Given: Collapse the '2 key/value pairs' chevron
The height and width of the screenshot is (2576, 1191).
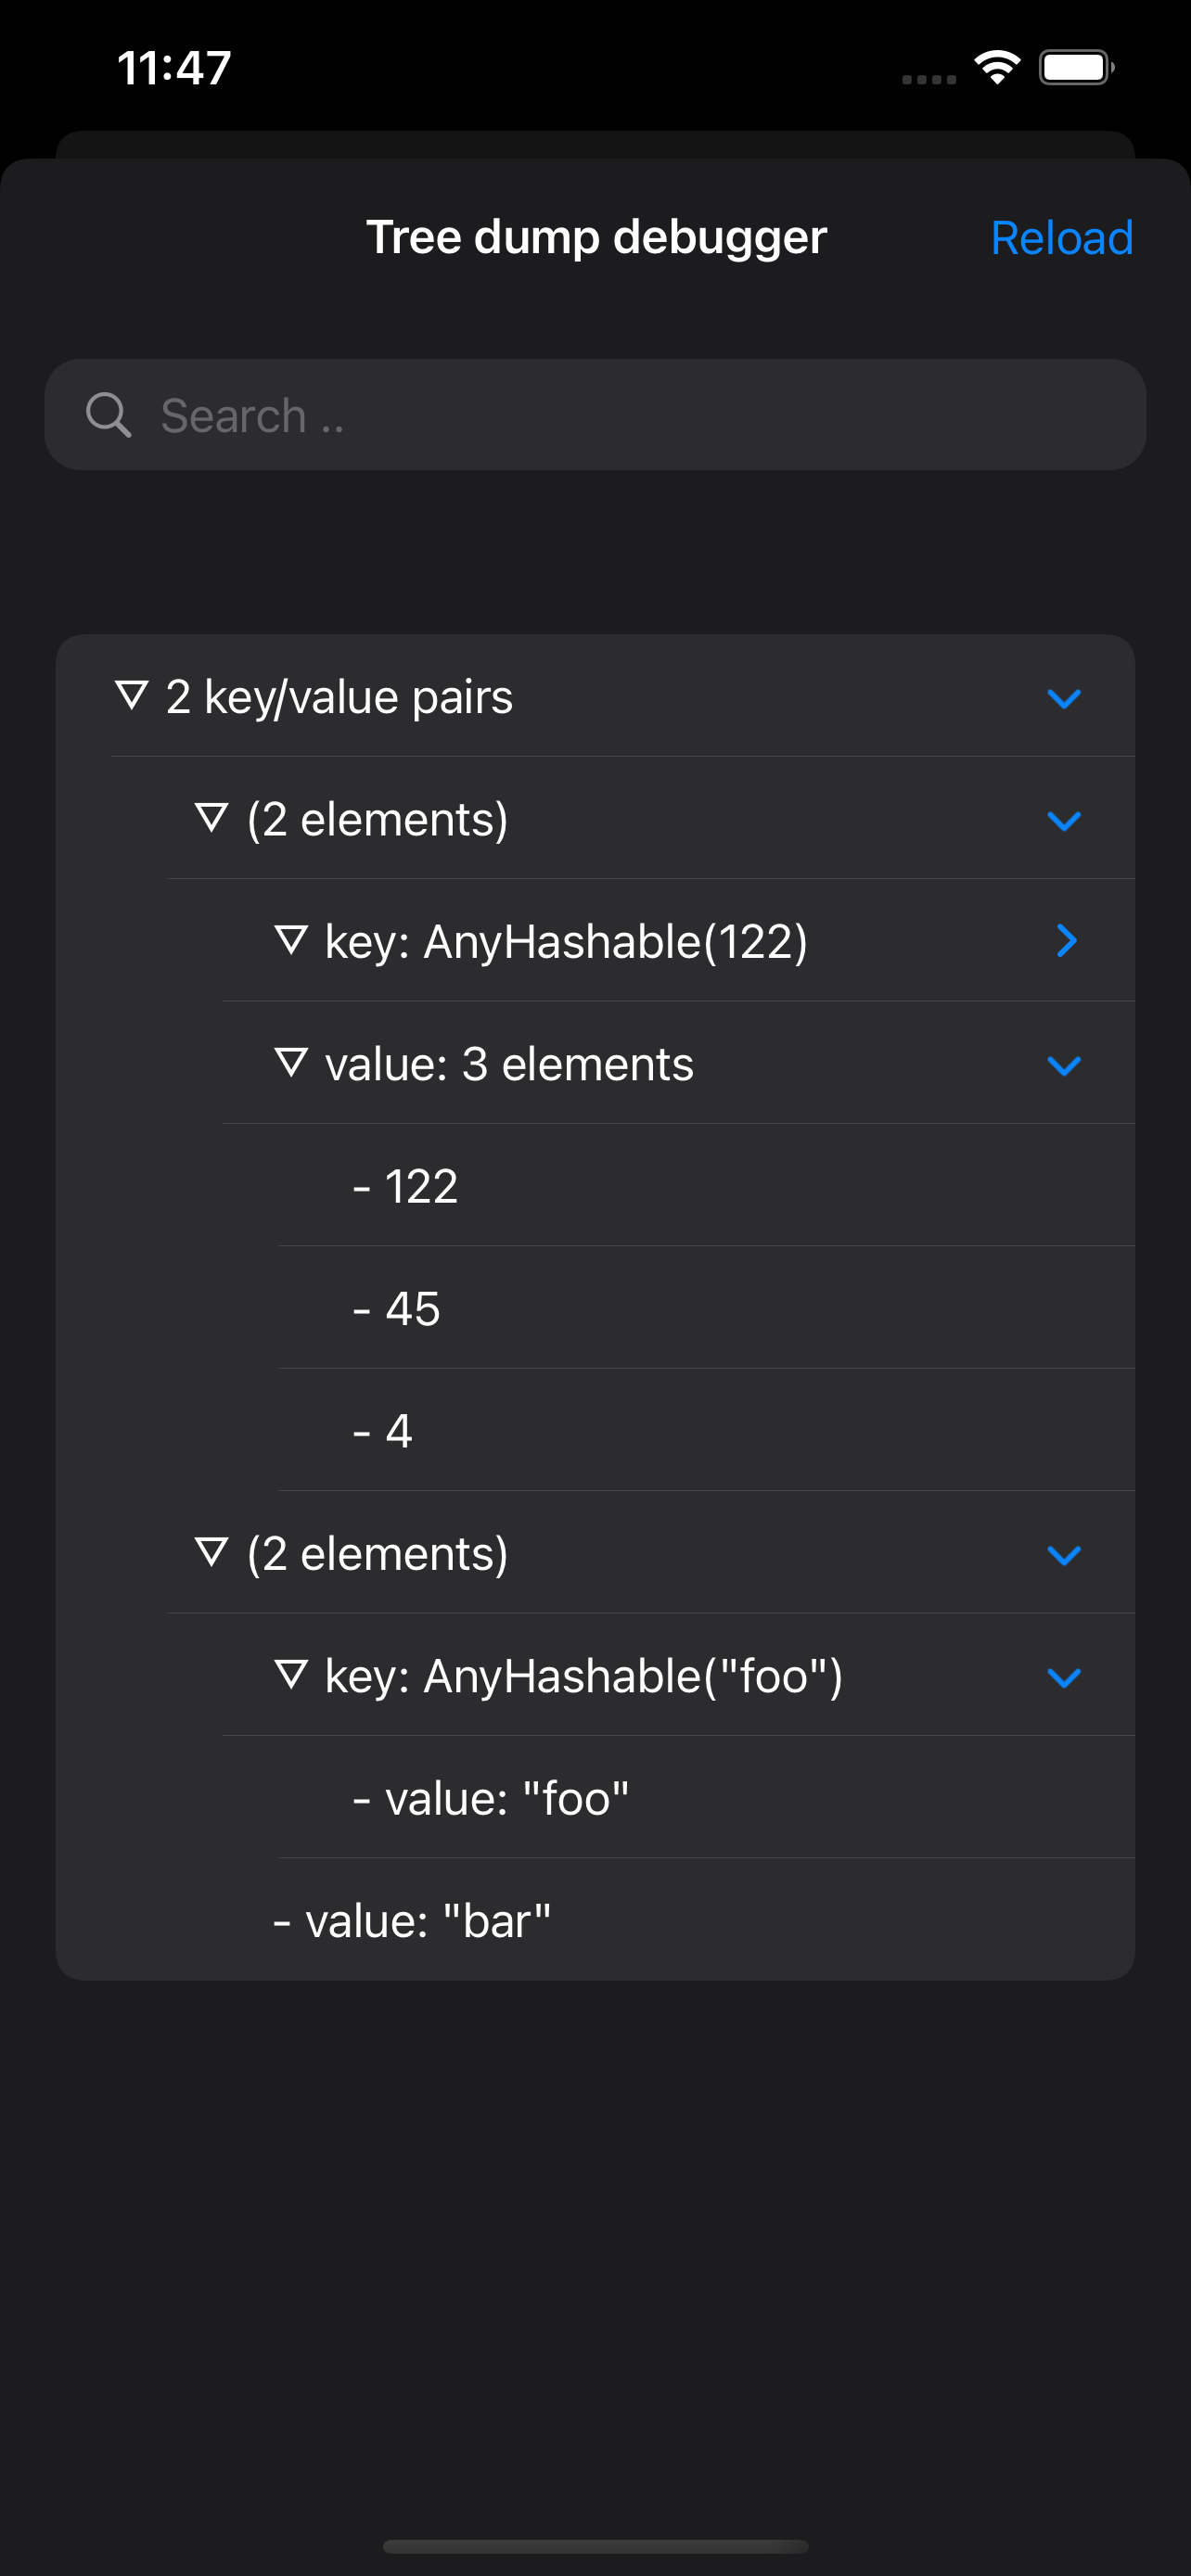Looking at the screenshot, I should point(1064,698).
